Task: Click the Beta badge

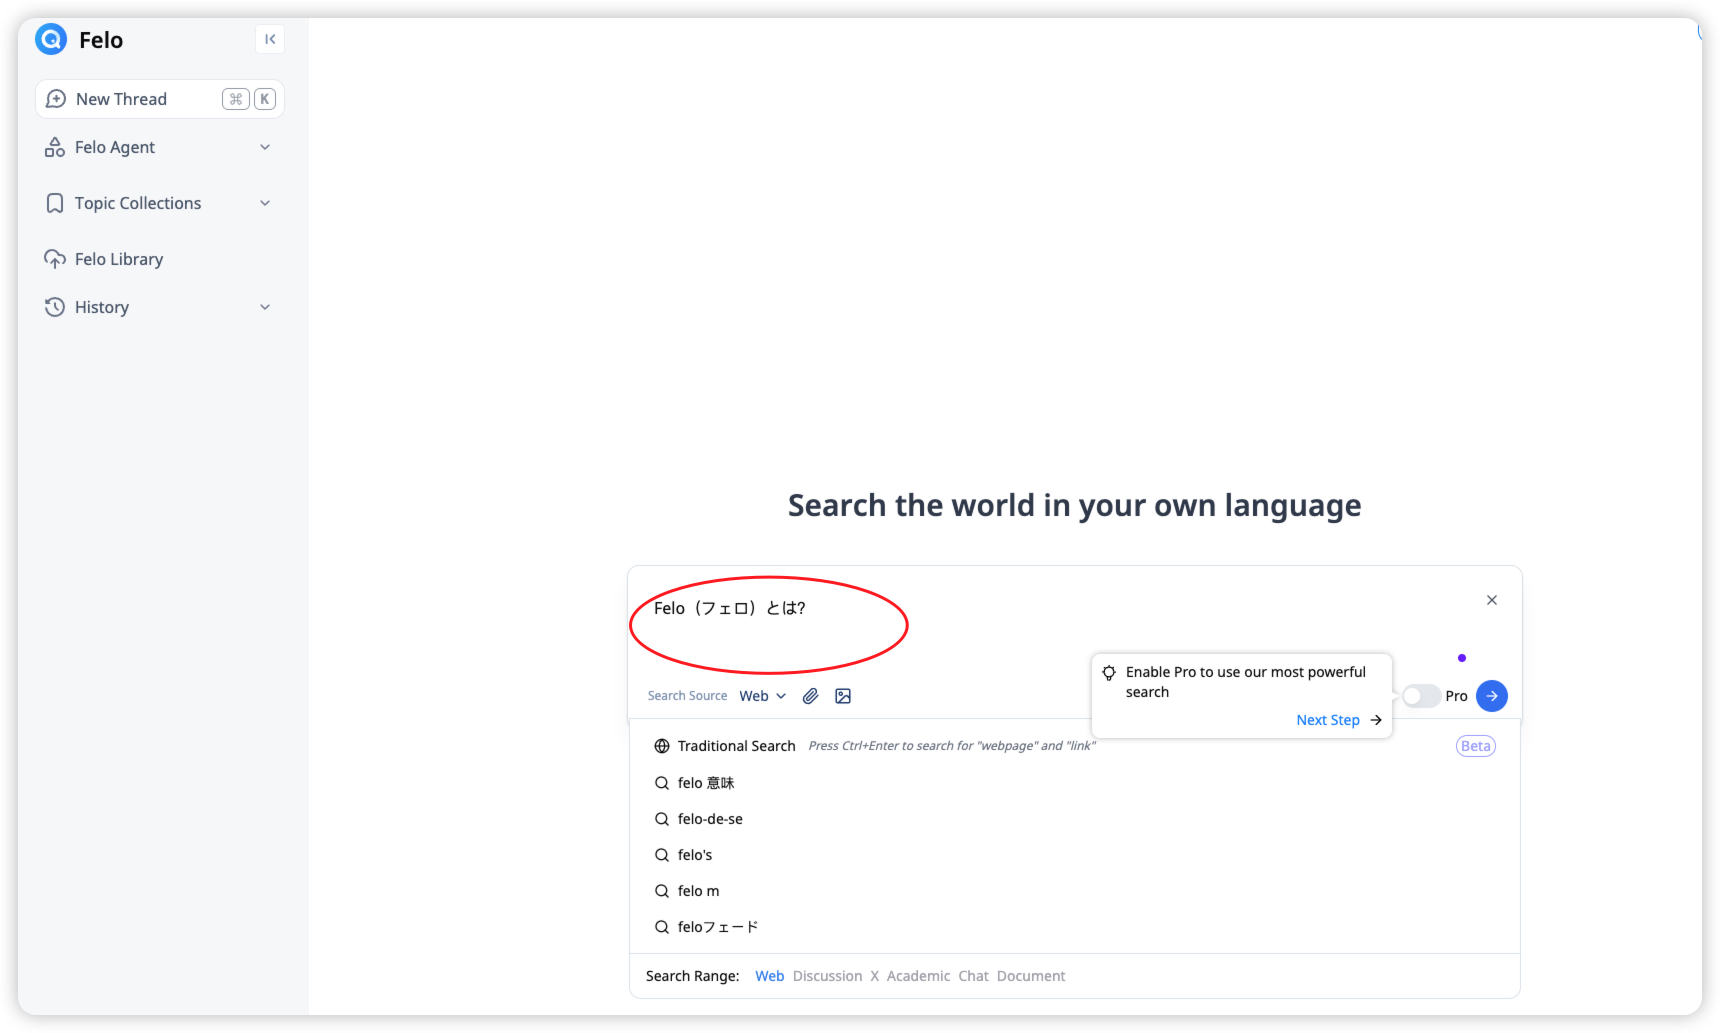Action: click(1475, 746)
